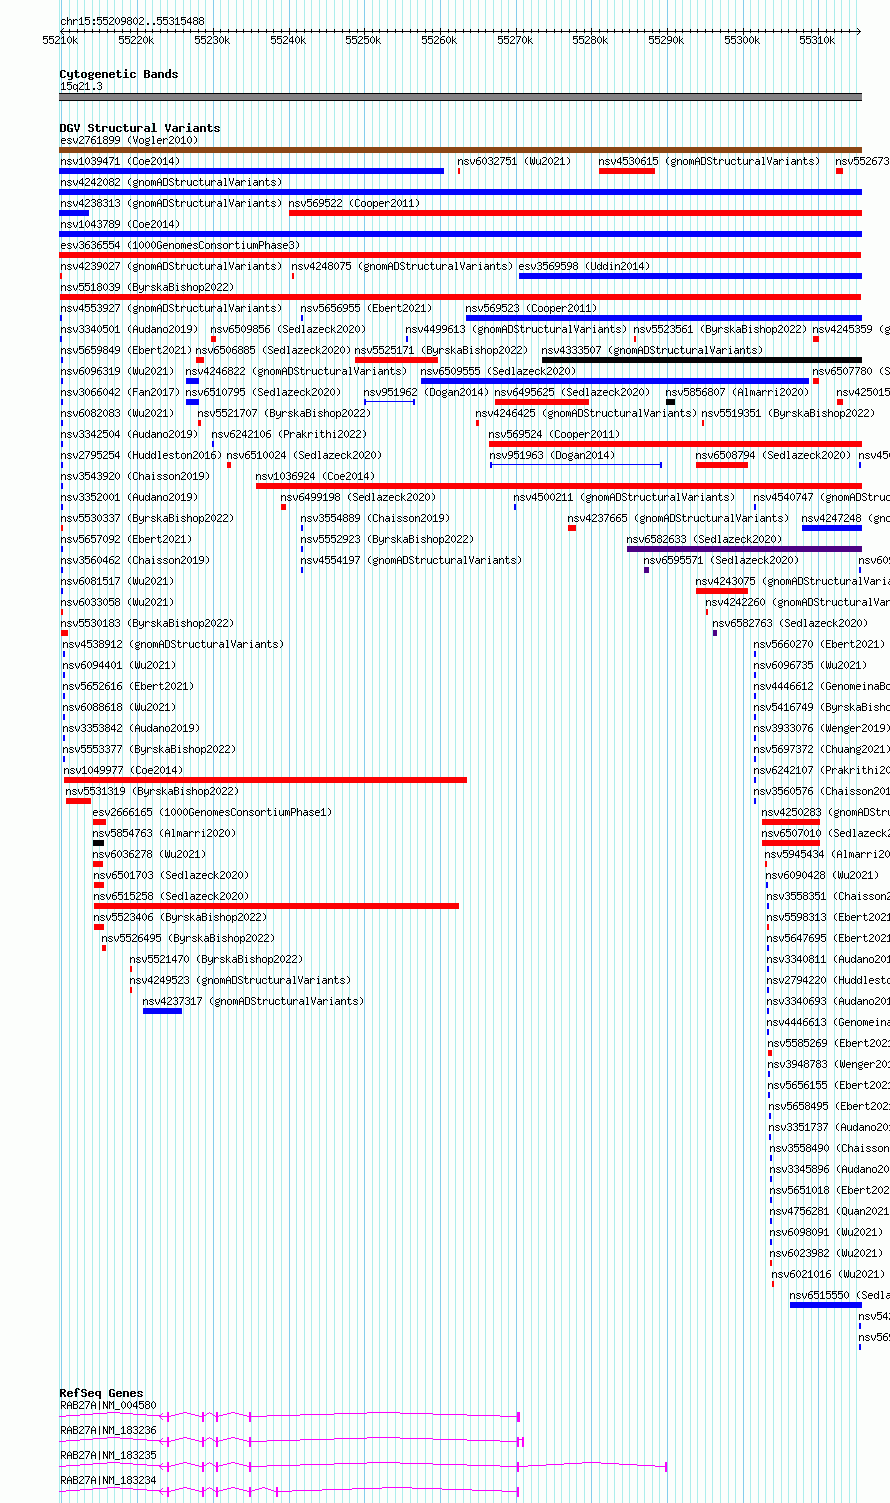Open nsv5525171 (ByrskaBishop2022) variant

pos(441,350)
